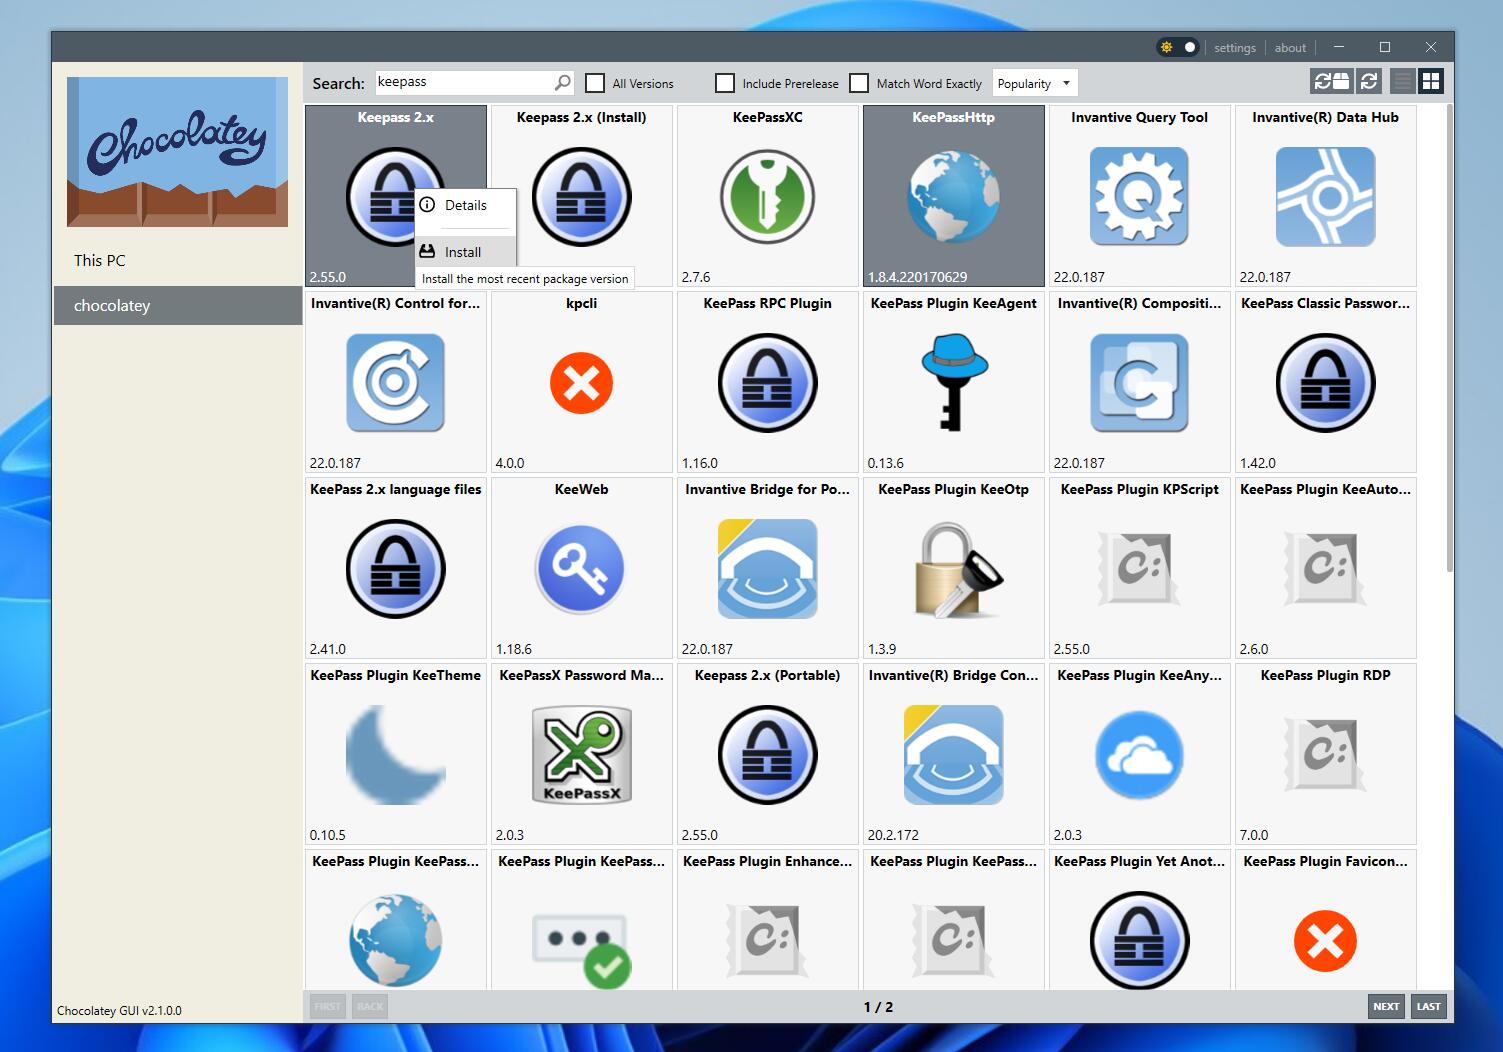Select the Invantive(R) Compositi... package icon

click(1139, 383)
